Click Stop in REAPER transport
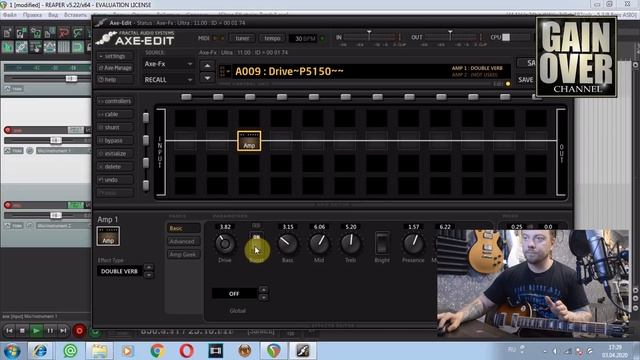Image resolution: width=640 pixels, height=360 pixels. (x=22, y=331)
